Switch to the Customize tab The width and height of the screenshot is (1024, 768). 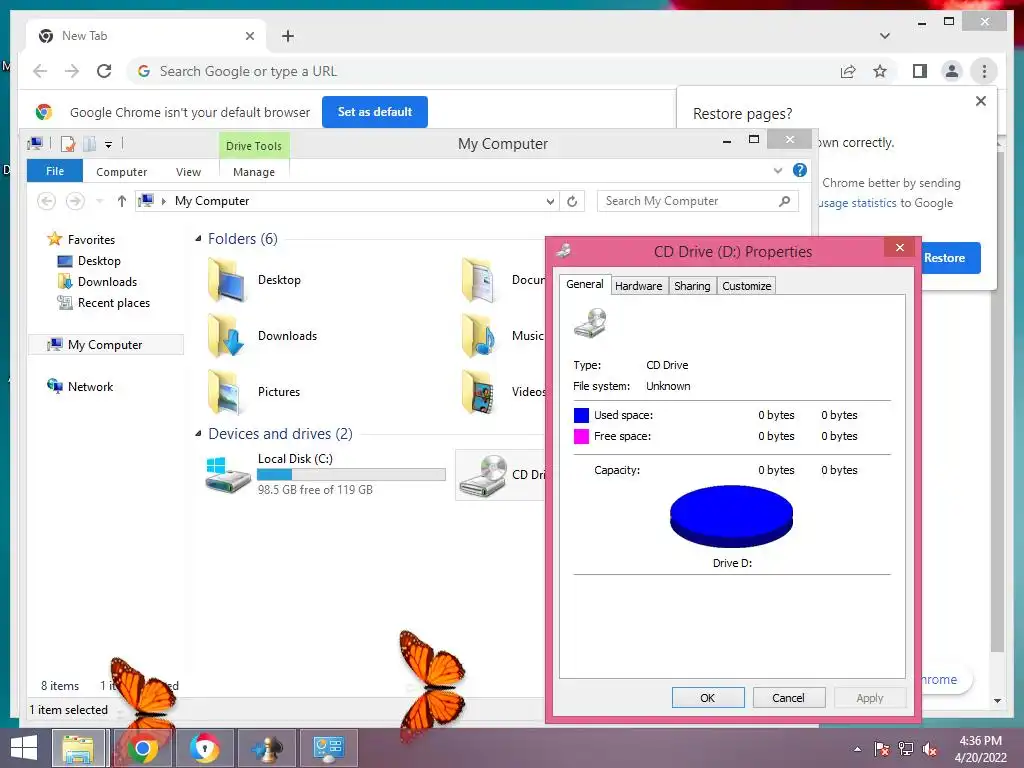tap(746, 286)
